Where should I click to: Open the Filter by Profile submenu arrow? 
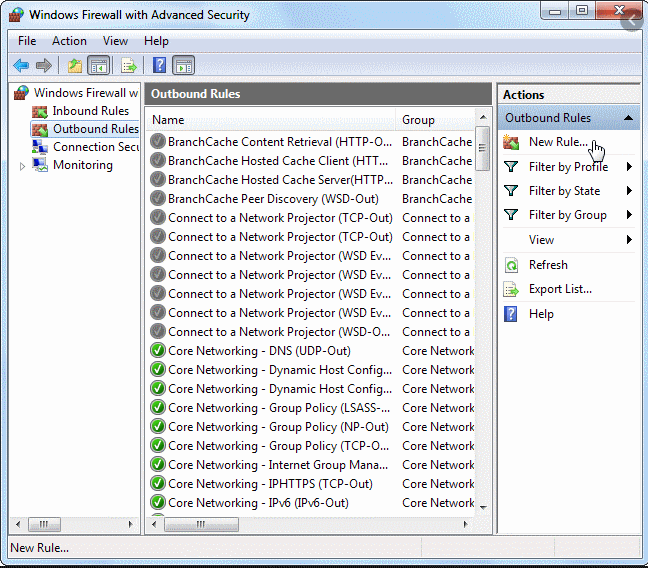(629, 167)
